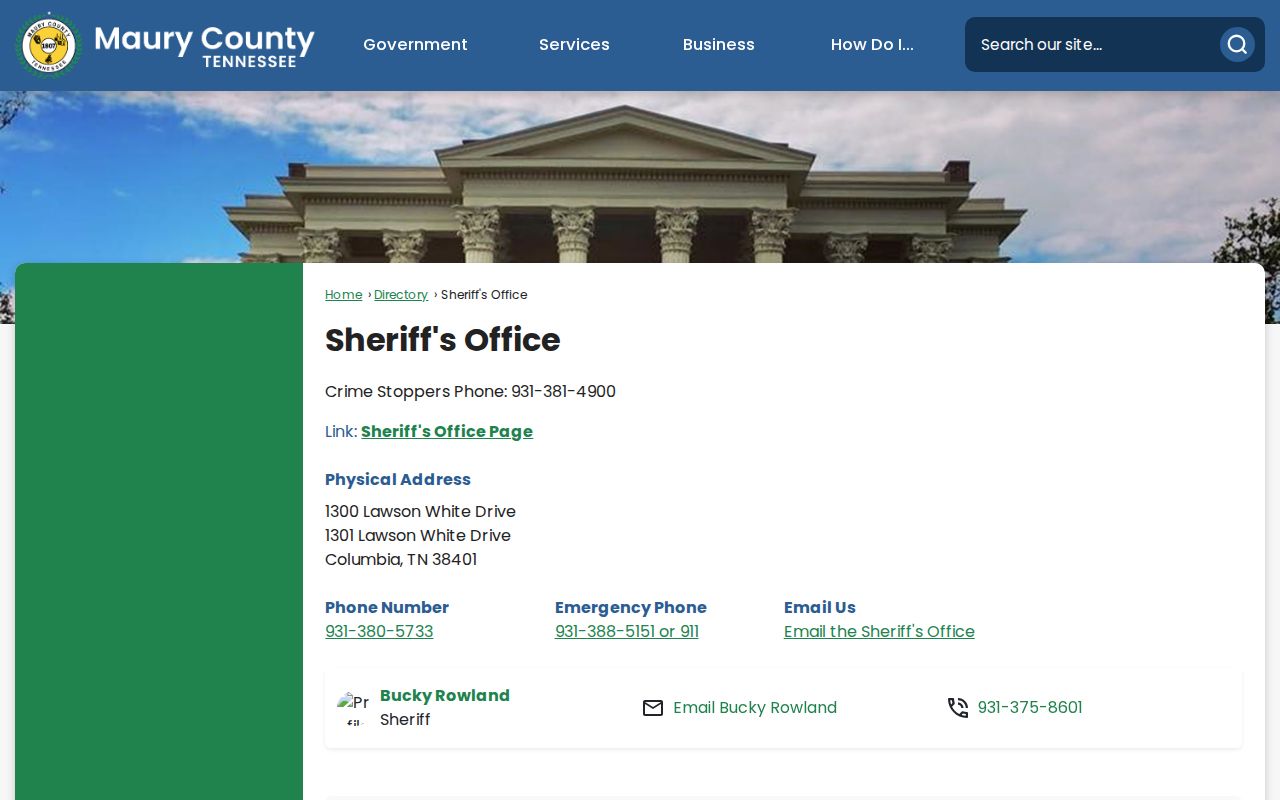Click the emergency phone 931-388-5151 or 911 link
The image size is (1280, 800).
(627, 632)
